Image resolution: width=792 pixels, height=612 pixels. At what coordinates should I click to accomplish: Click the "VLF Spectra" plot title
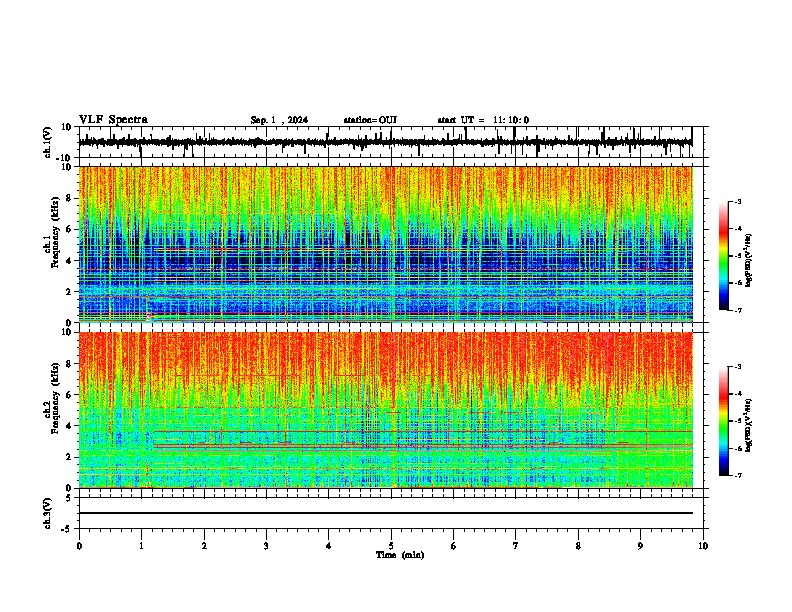pos(113,120)
